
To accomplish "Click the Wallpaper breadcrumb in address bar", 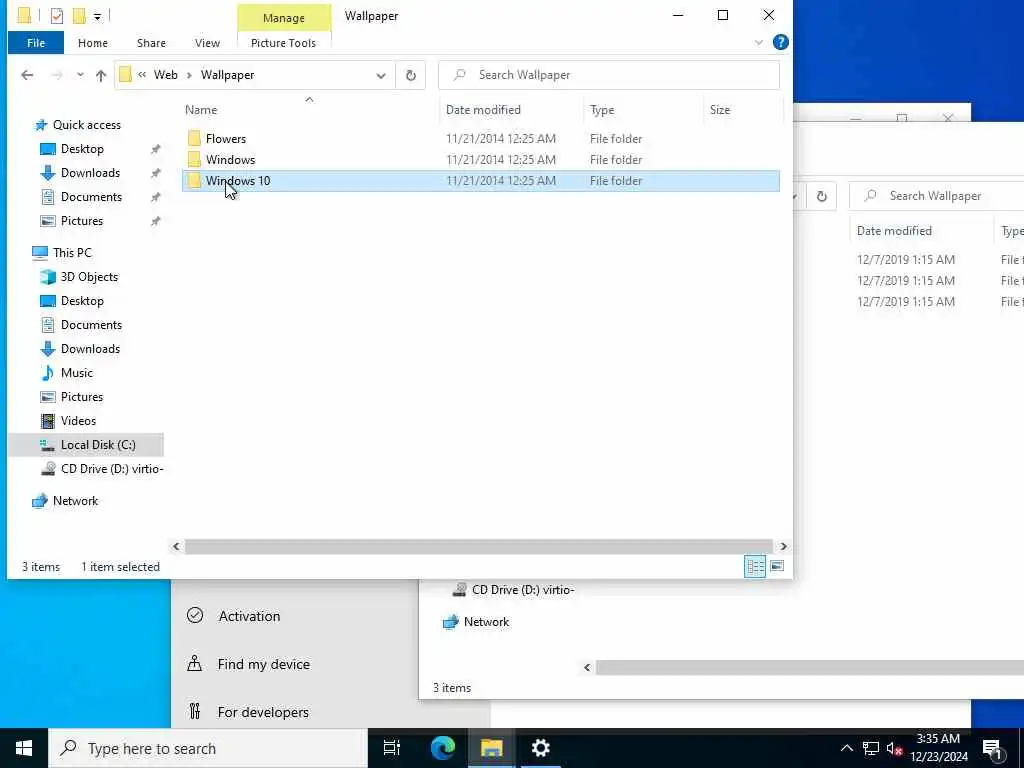I will [227, 75].
